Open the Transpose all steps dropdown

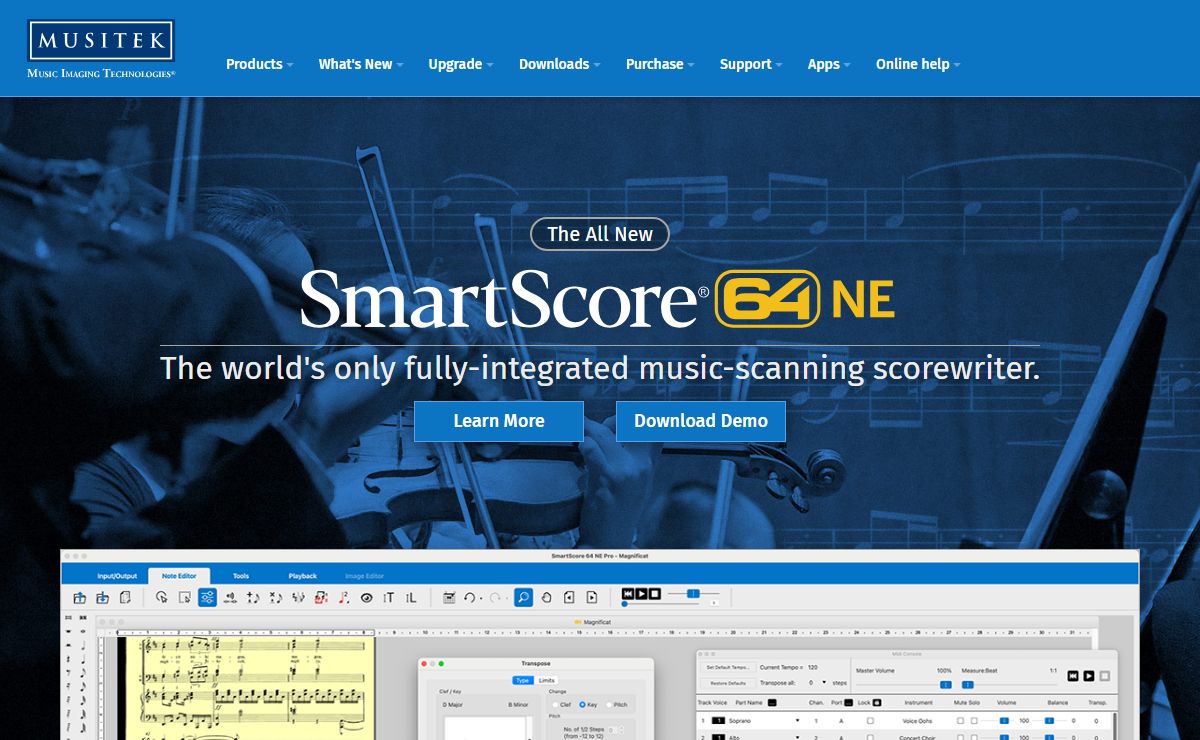824,683
